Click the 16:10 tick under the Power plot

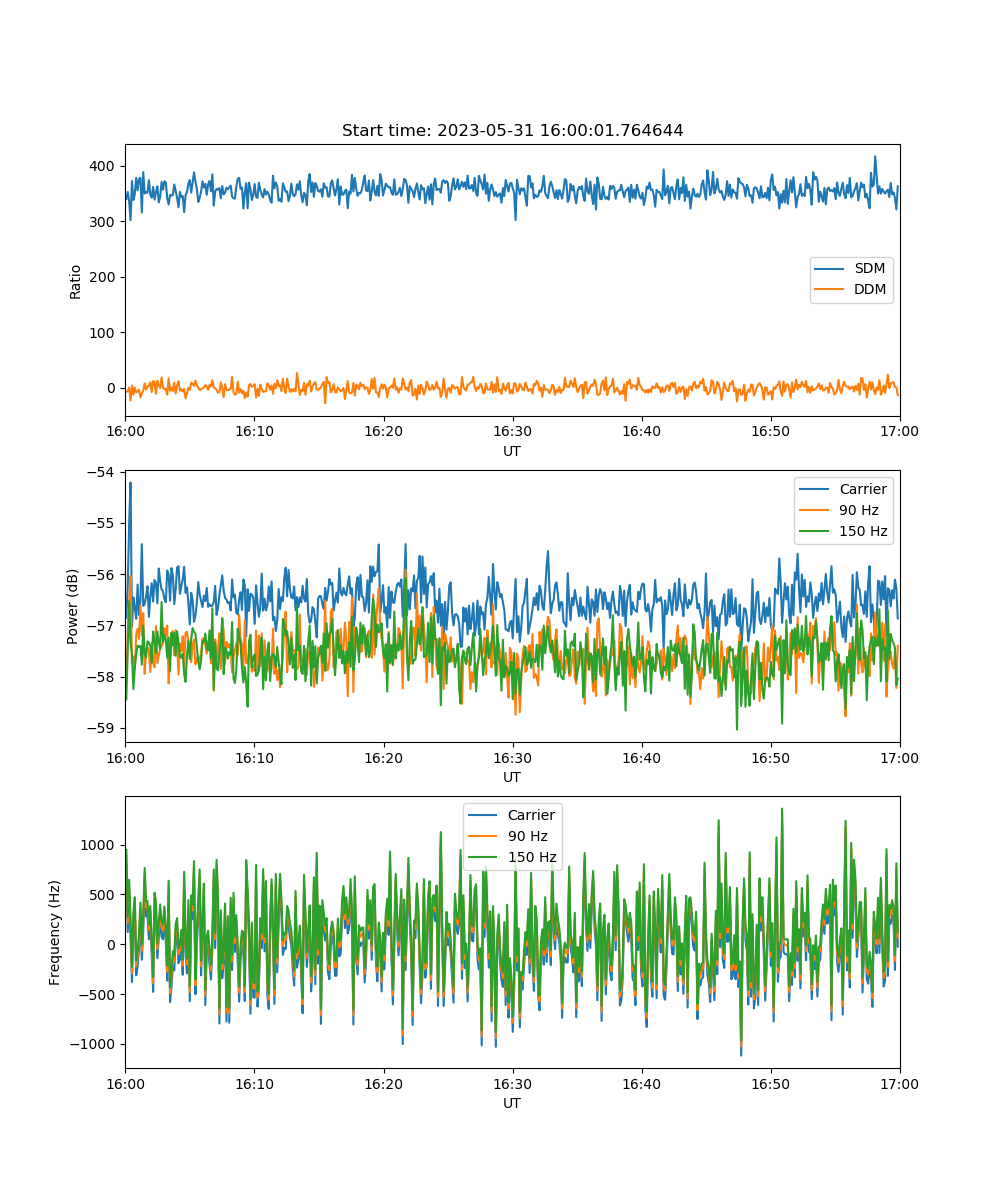(254, 757)
